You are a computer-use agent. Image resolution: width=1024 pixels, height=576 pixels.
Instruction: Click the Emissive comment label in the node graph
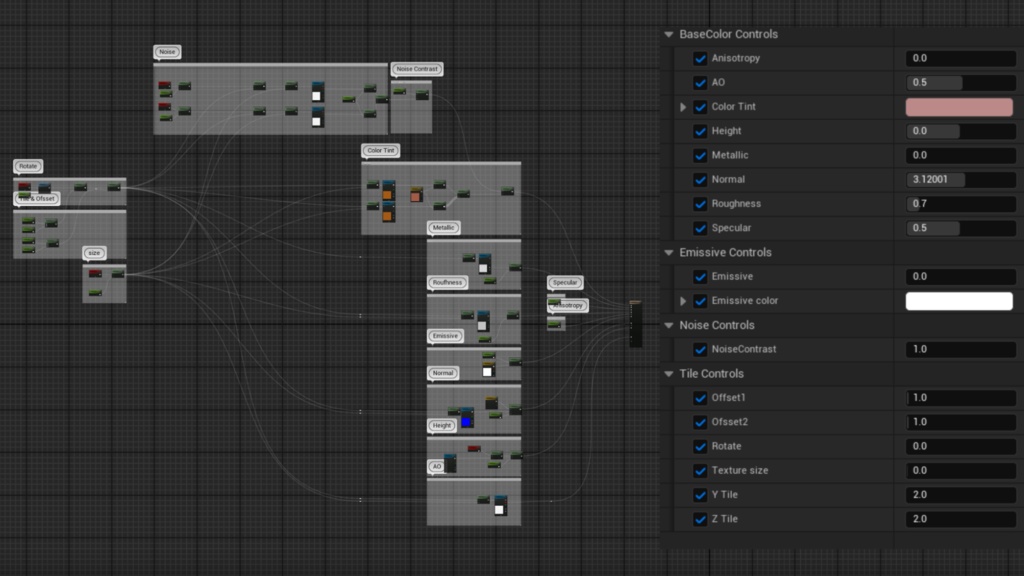tap(444, 335)
